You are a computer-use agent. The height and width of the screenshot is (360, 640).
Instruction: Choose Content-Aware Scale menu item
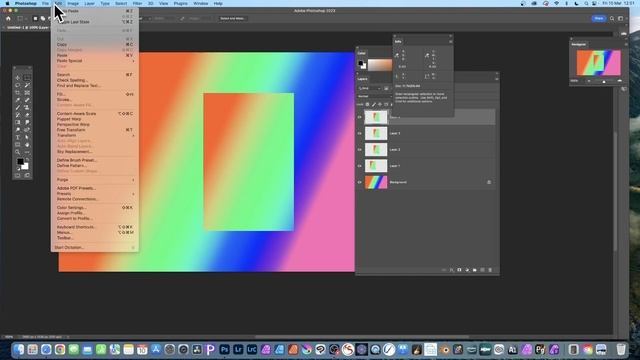pyautogui.click(x=95, y=113)
